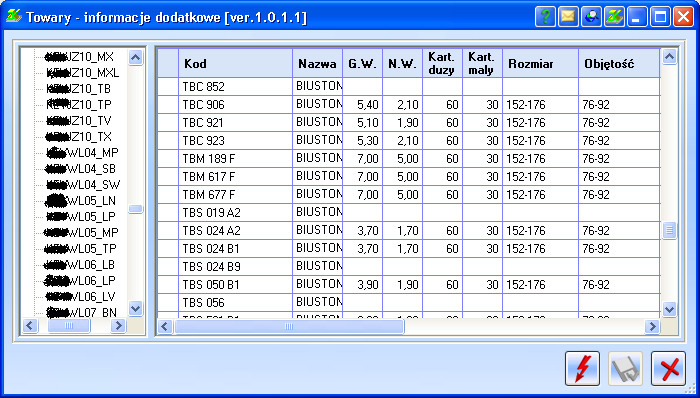
Task: Click table horizontal scrollbar right arrow
Action: (652, 327)
